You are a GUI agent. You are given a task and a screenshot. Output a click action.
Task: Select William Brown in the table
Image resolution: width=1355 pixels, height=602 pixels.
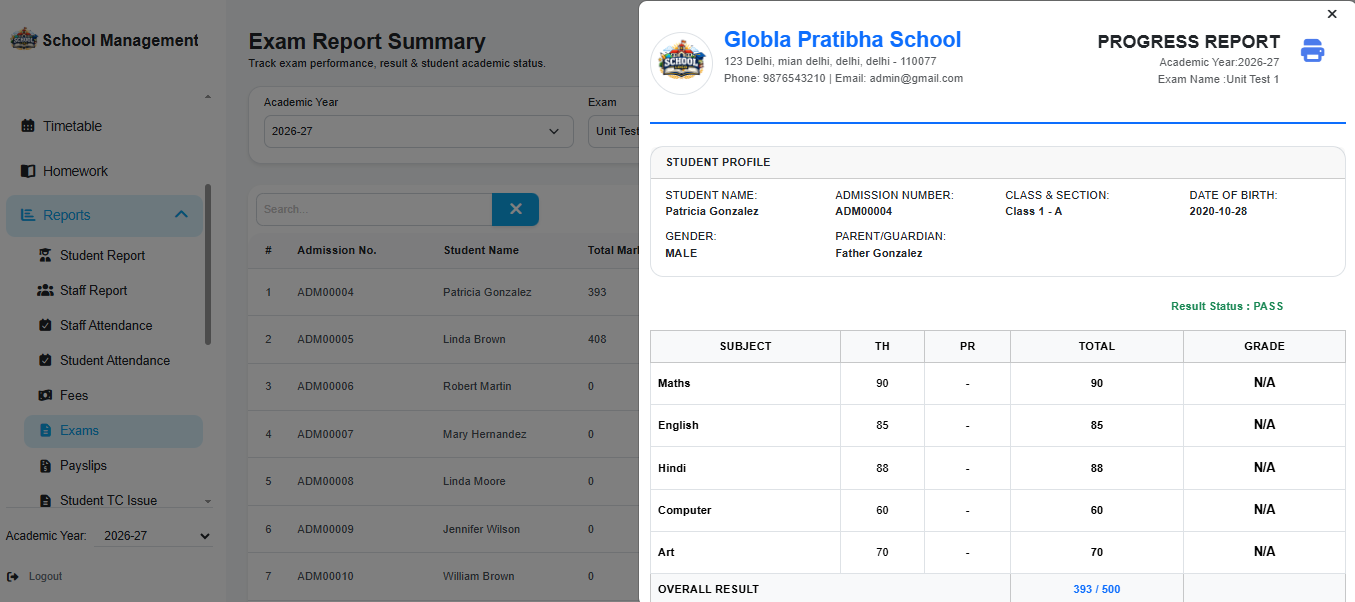pos(478,576)
